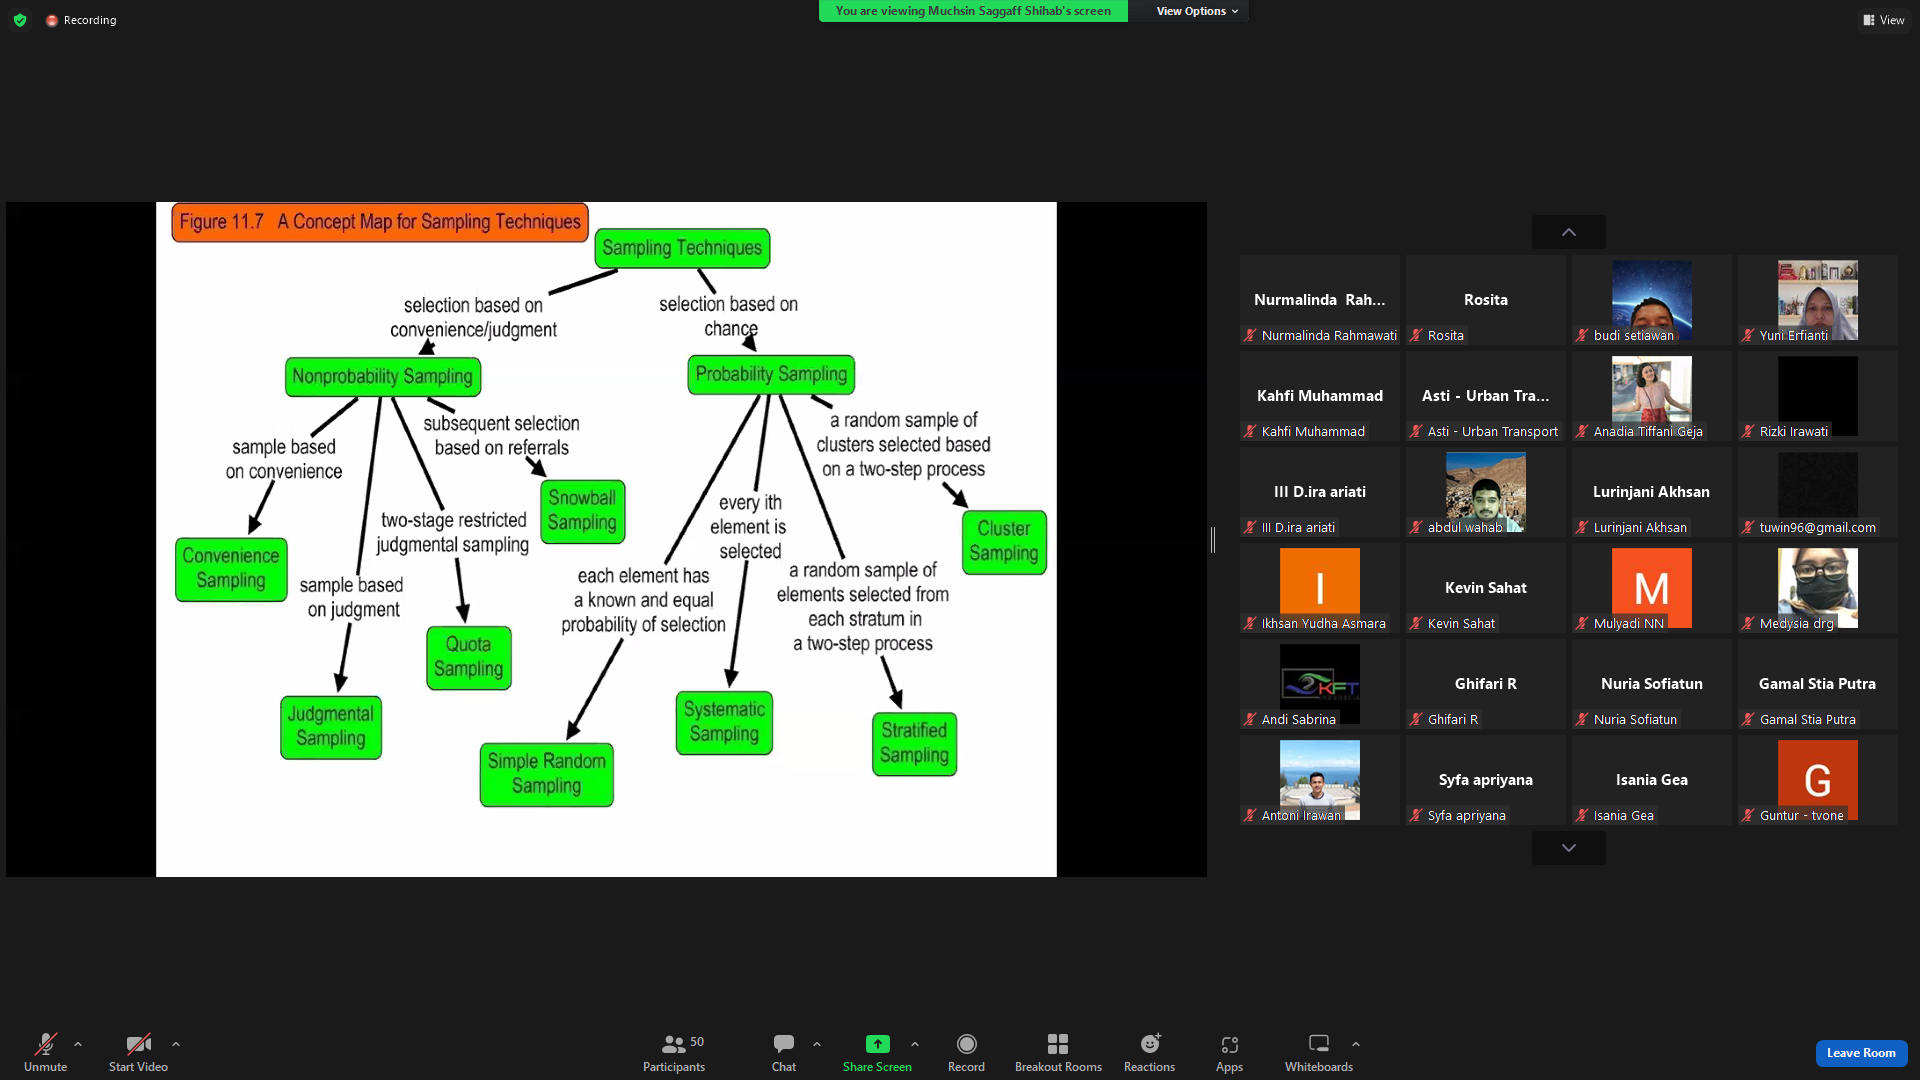Go to next page of participant videos
1920x1080 pixels.
1569,848
